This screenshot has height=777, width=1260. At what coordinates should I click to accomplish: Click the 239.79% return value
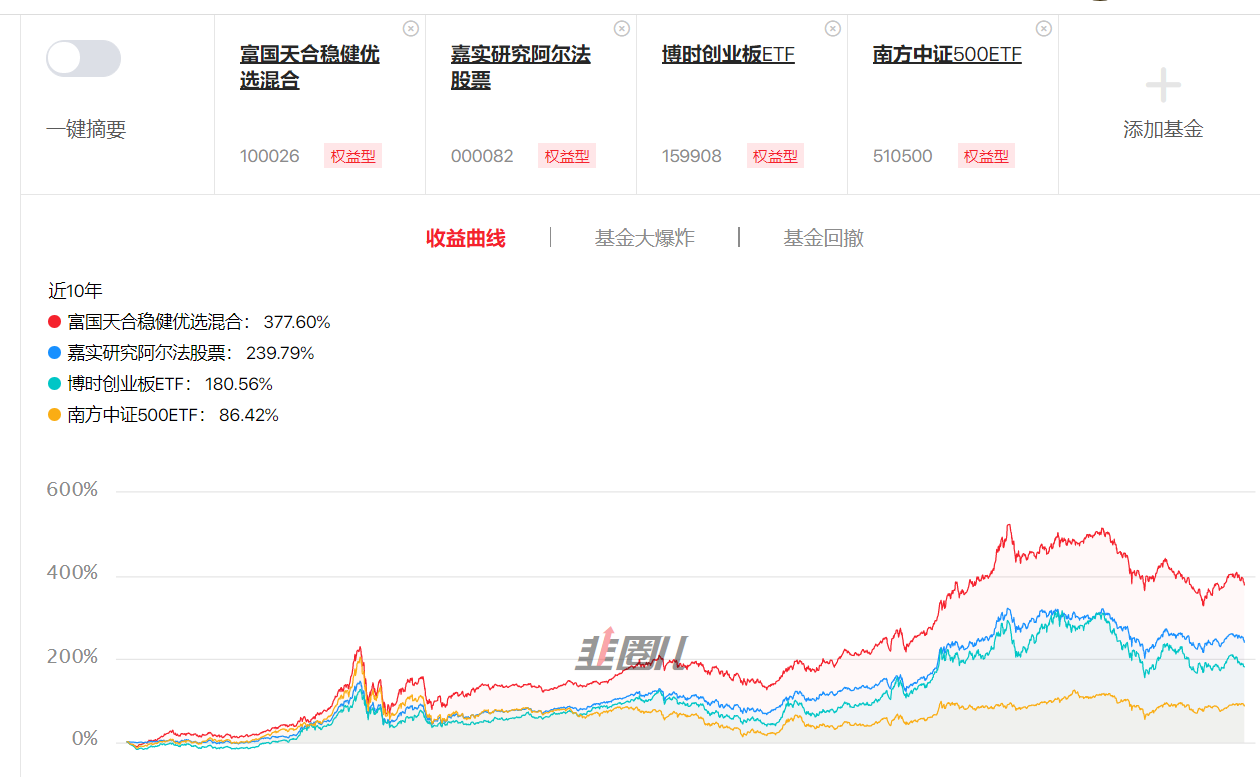281,353
